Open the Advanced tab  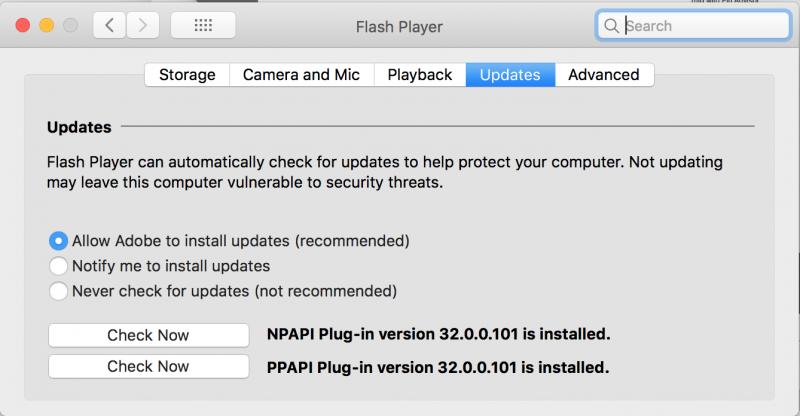pyautogui.click(x=604, y=75)
